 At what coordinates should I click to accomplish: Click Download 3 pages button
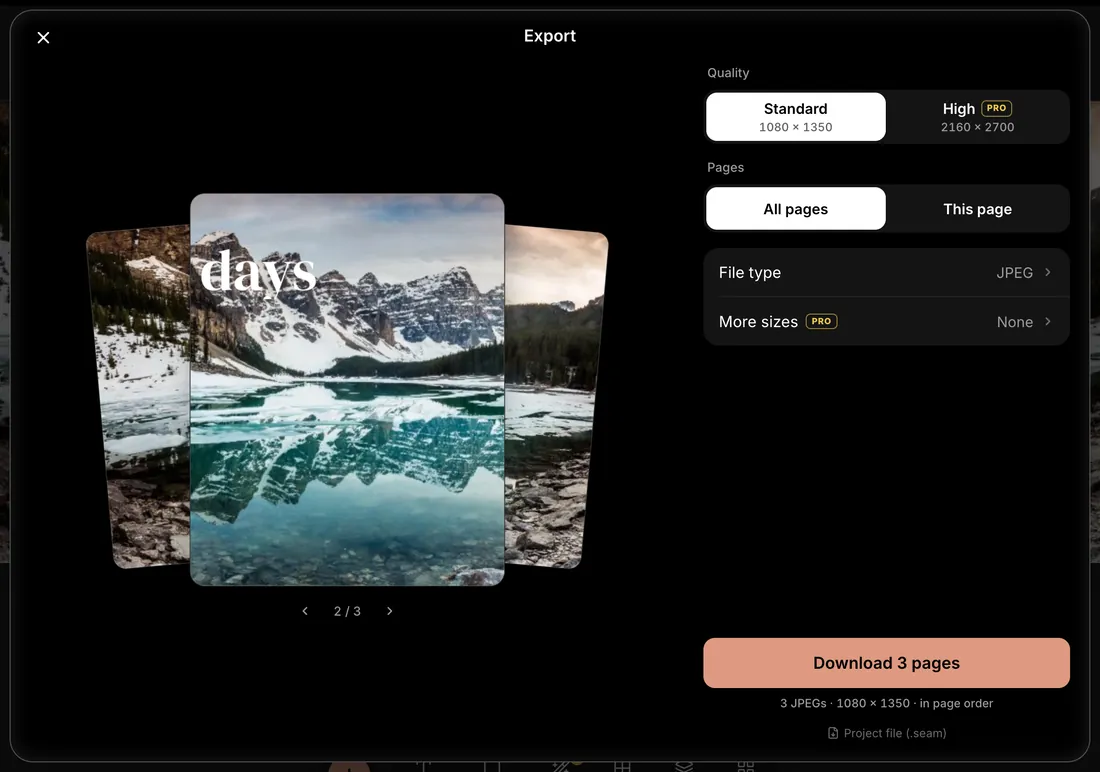(886, 663)
